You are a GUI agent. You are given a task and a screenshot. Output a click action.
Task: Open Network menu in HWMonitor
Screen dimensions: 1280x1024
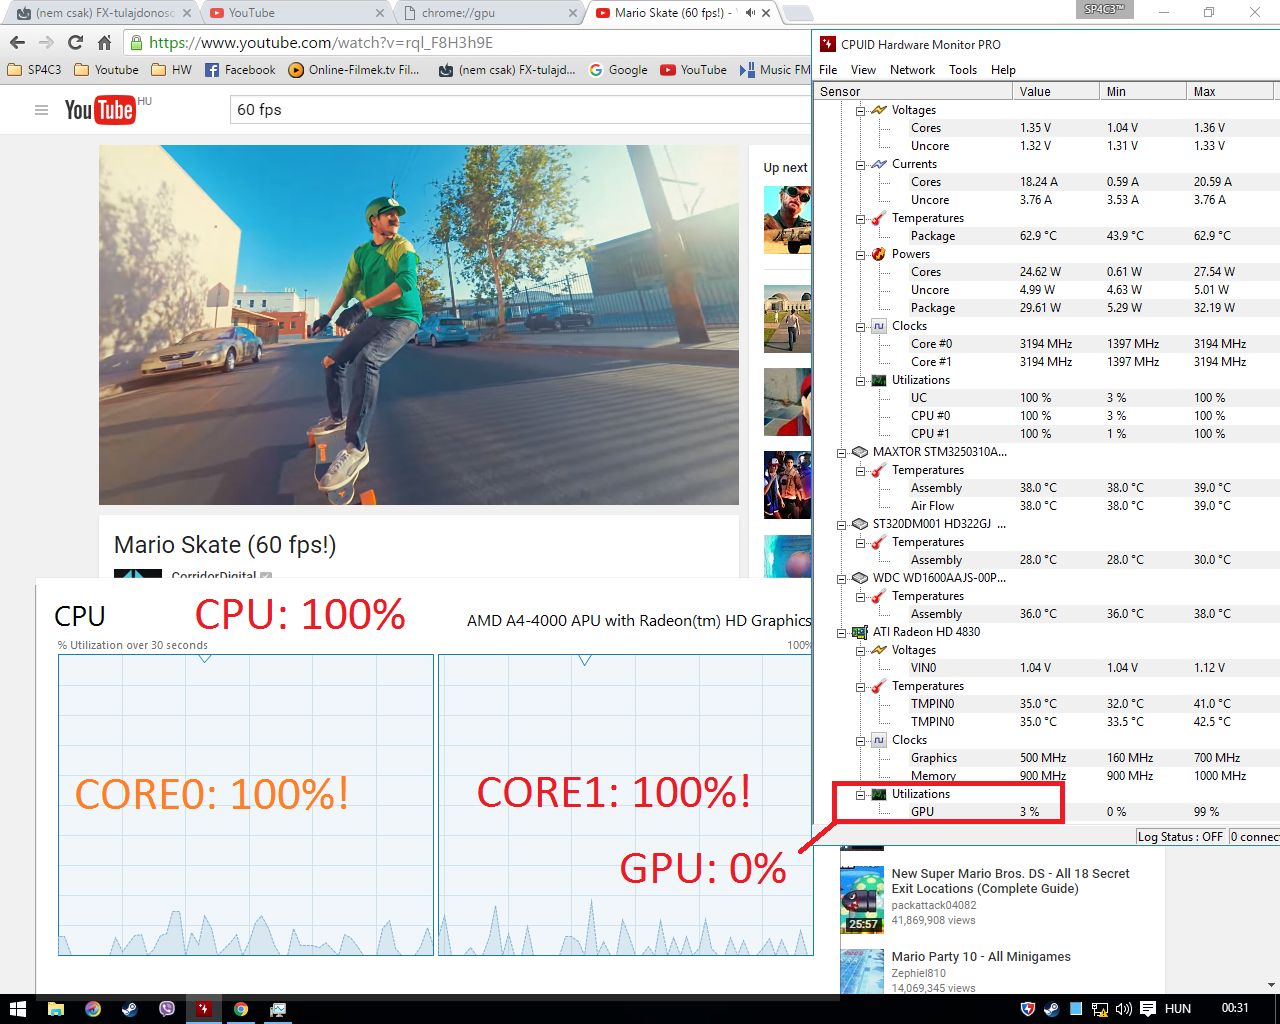[x=912, y=70]
